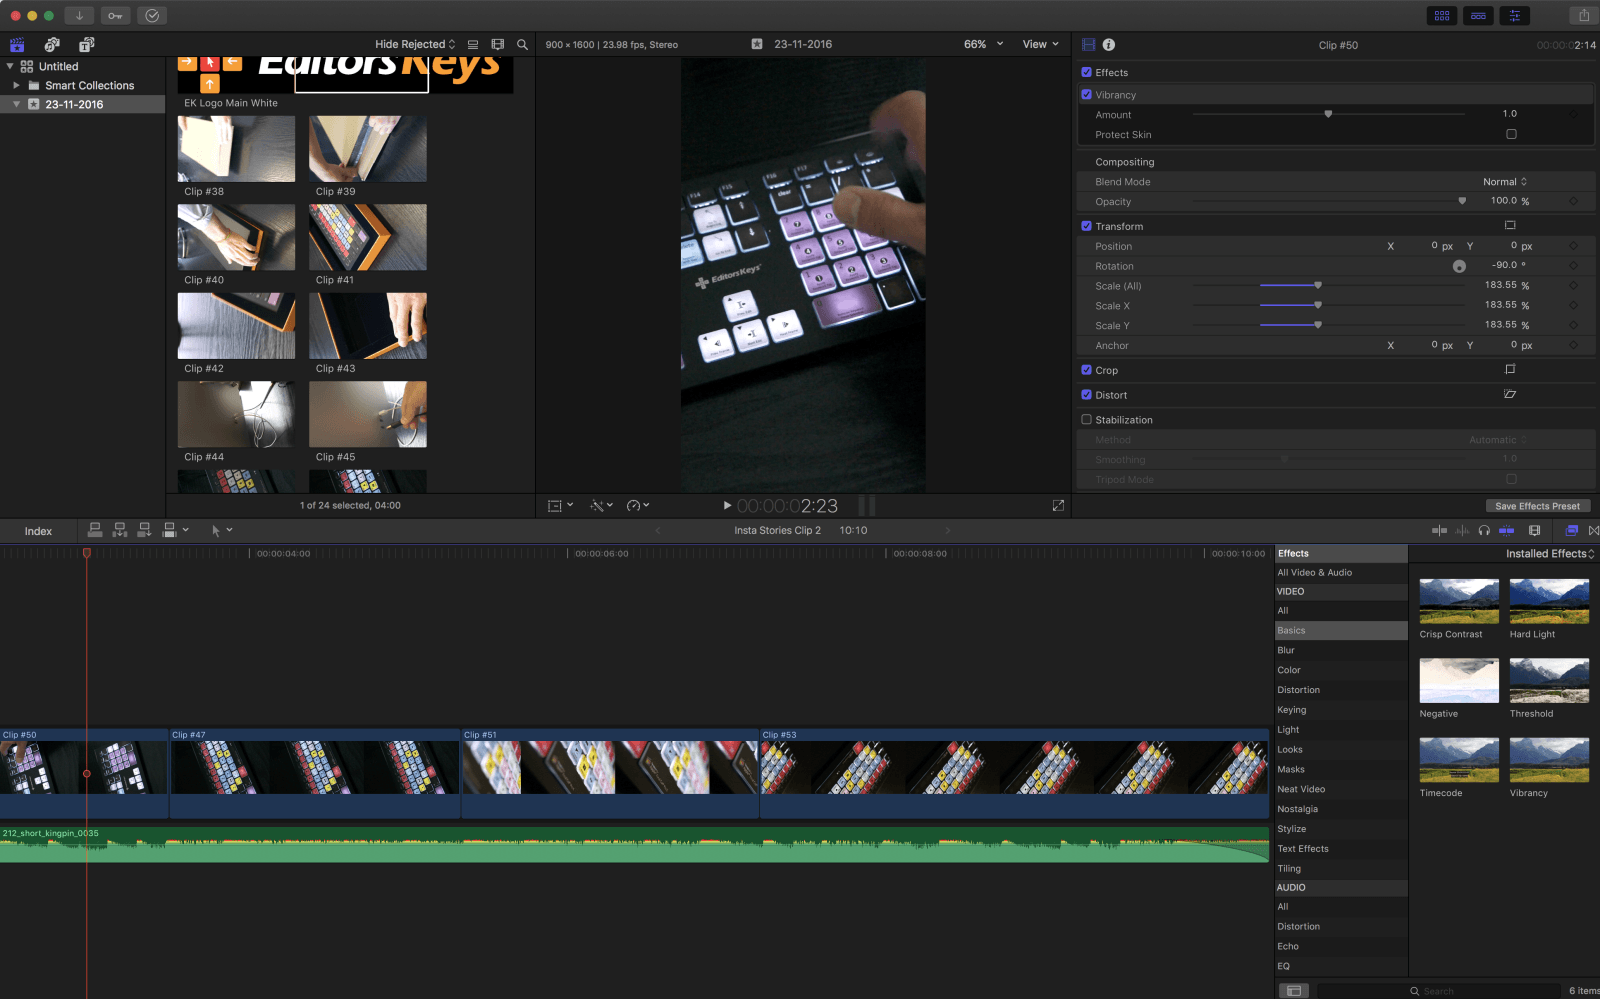Disable the Vibrancy effect checkbox
The width and height of the screenshot is (1600, 999).
click(1087, 95)
